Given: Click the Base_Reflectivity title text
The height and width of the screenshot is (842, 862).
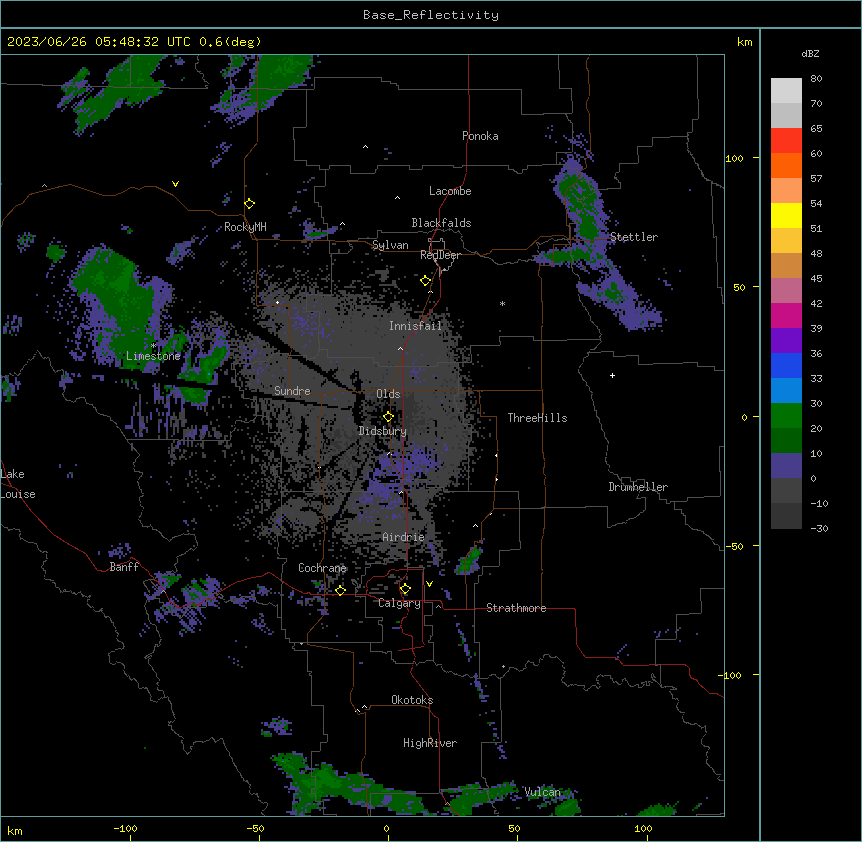Looking at the screenshot, I should point(431,15).
